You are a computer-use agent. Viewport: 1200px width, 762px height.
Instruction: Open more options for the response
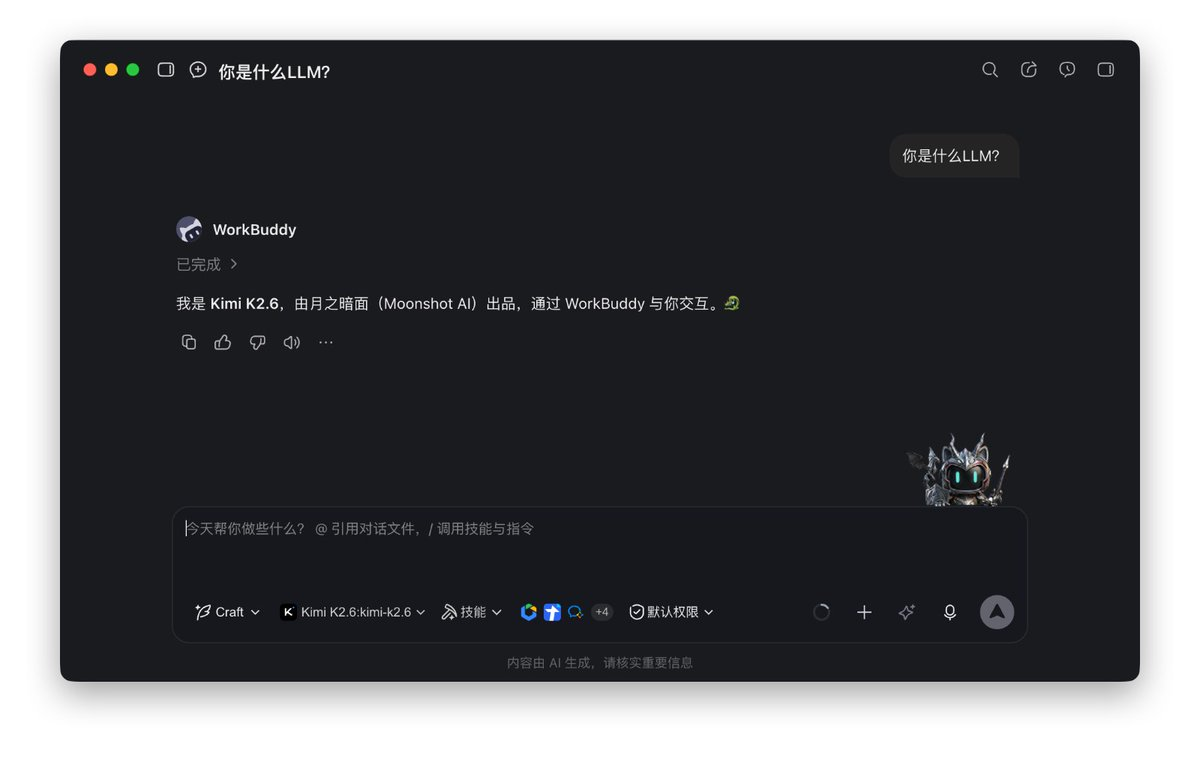pos(326,342)
